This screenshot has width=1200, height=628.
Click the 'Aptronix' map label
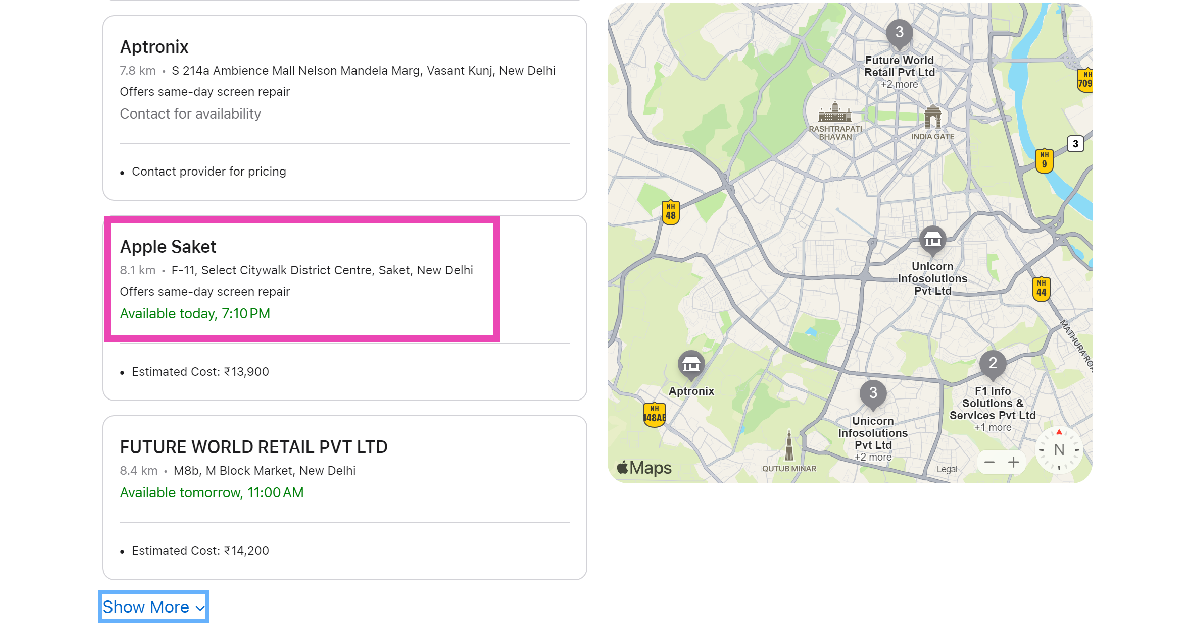[x=691, y=391]
